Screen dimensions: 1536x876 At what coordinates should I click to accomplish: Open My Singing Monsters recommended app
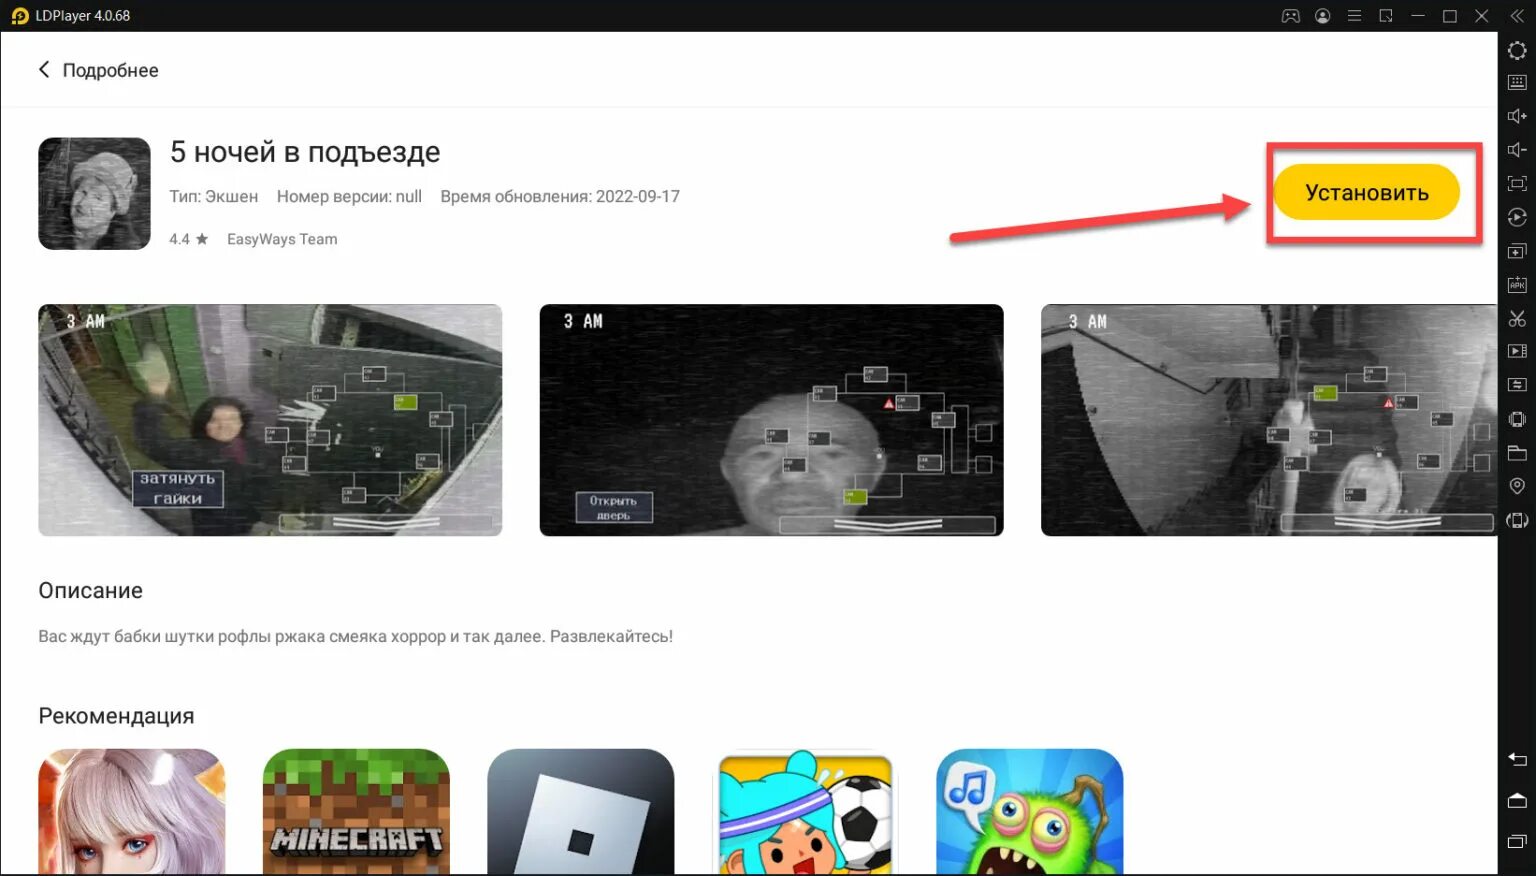[x=1030, y=812]
